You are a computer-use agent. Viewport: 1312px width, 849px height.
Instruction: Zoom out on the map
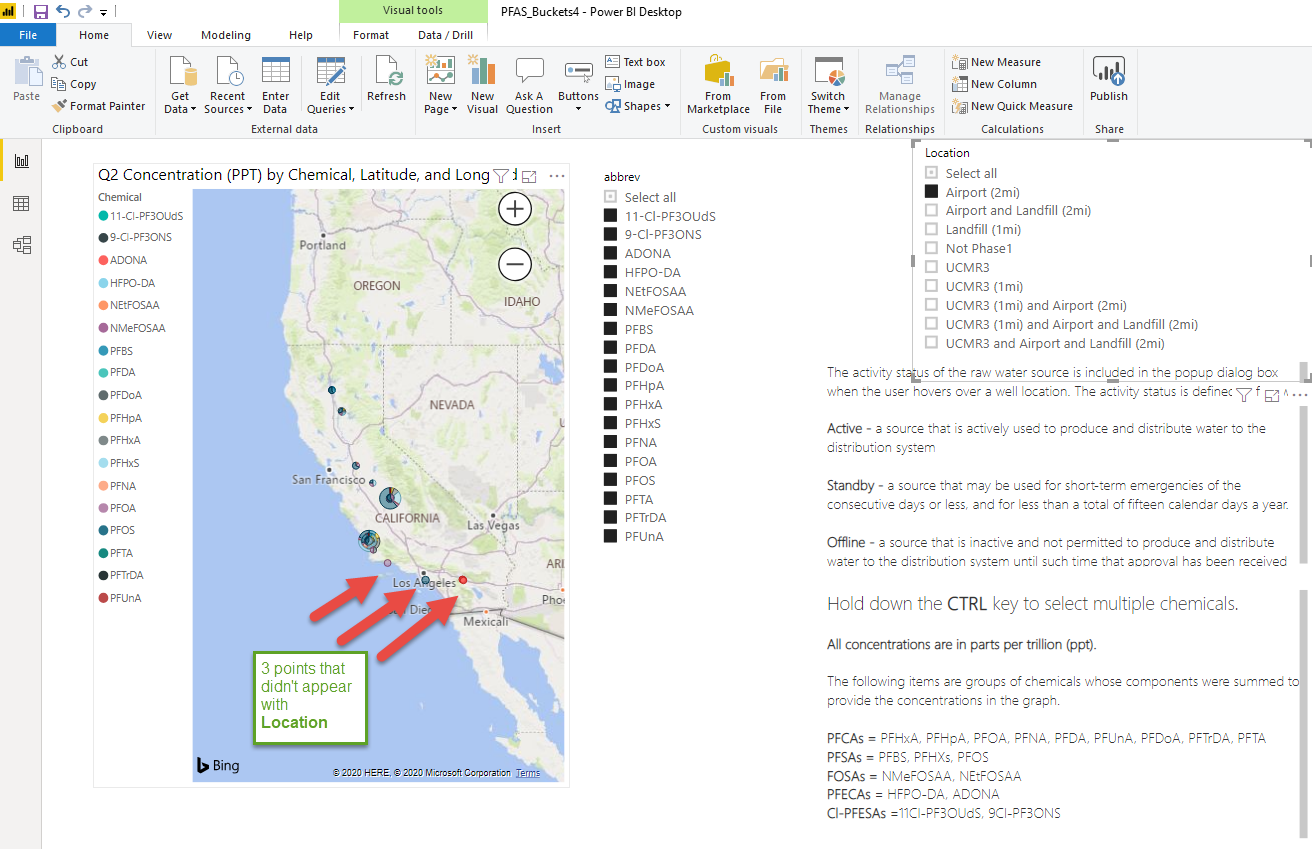[x=515, y=264]
